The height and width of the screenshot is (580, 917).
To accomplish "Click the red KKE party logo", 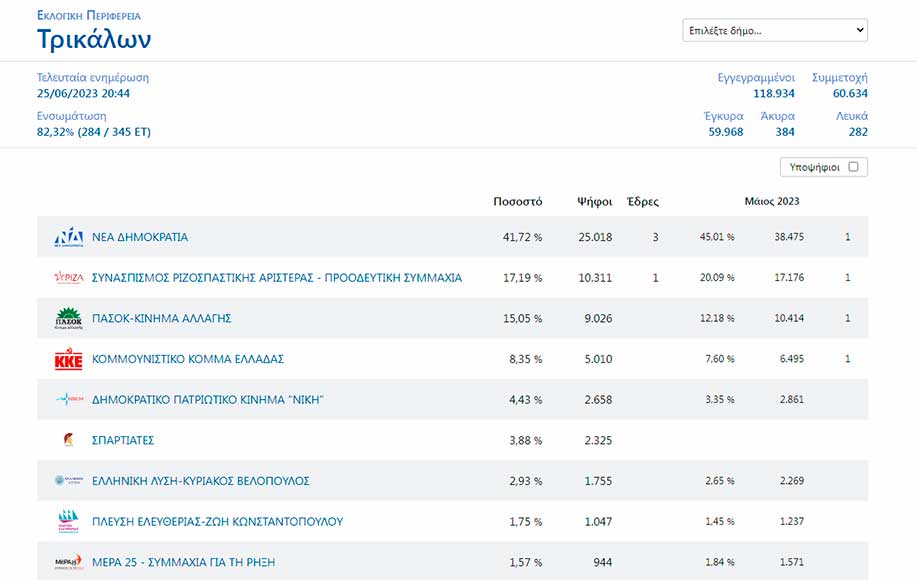I will [68, 359].
